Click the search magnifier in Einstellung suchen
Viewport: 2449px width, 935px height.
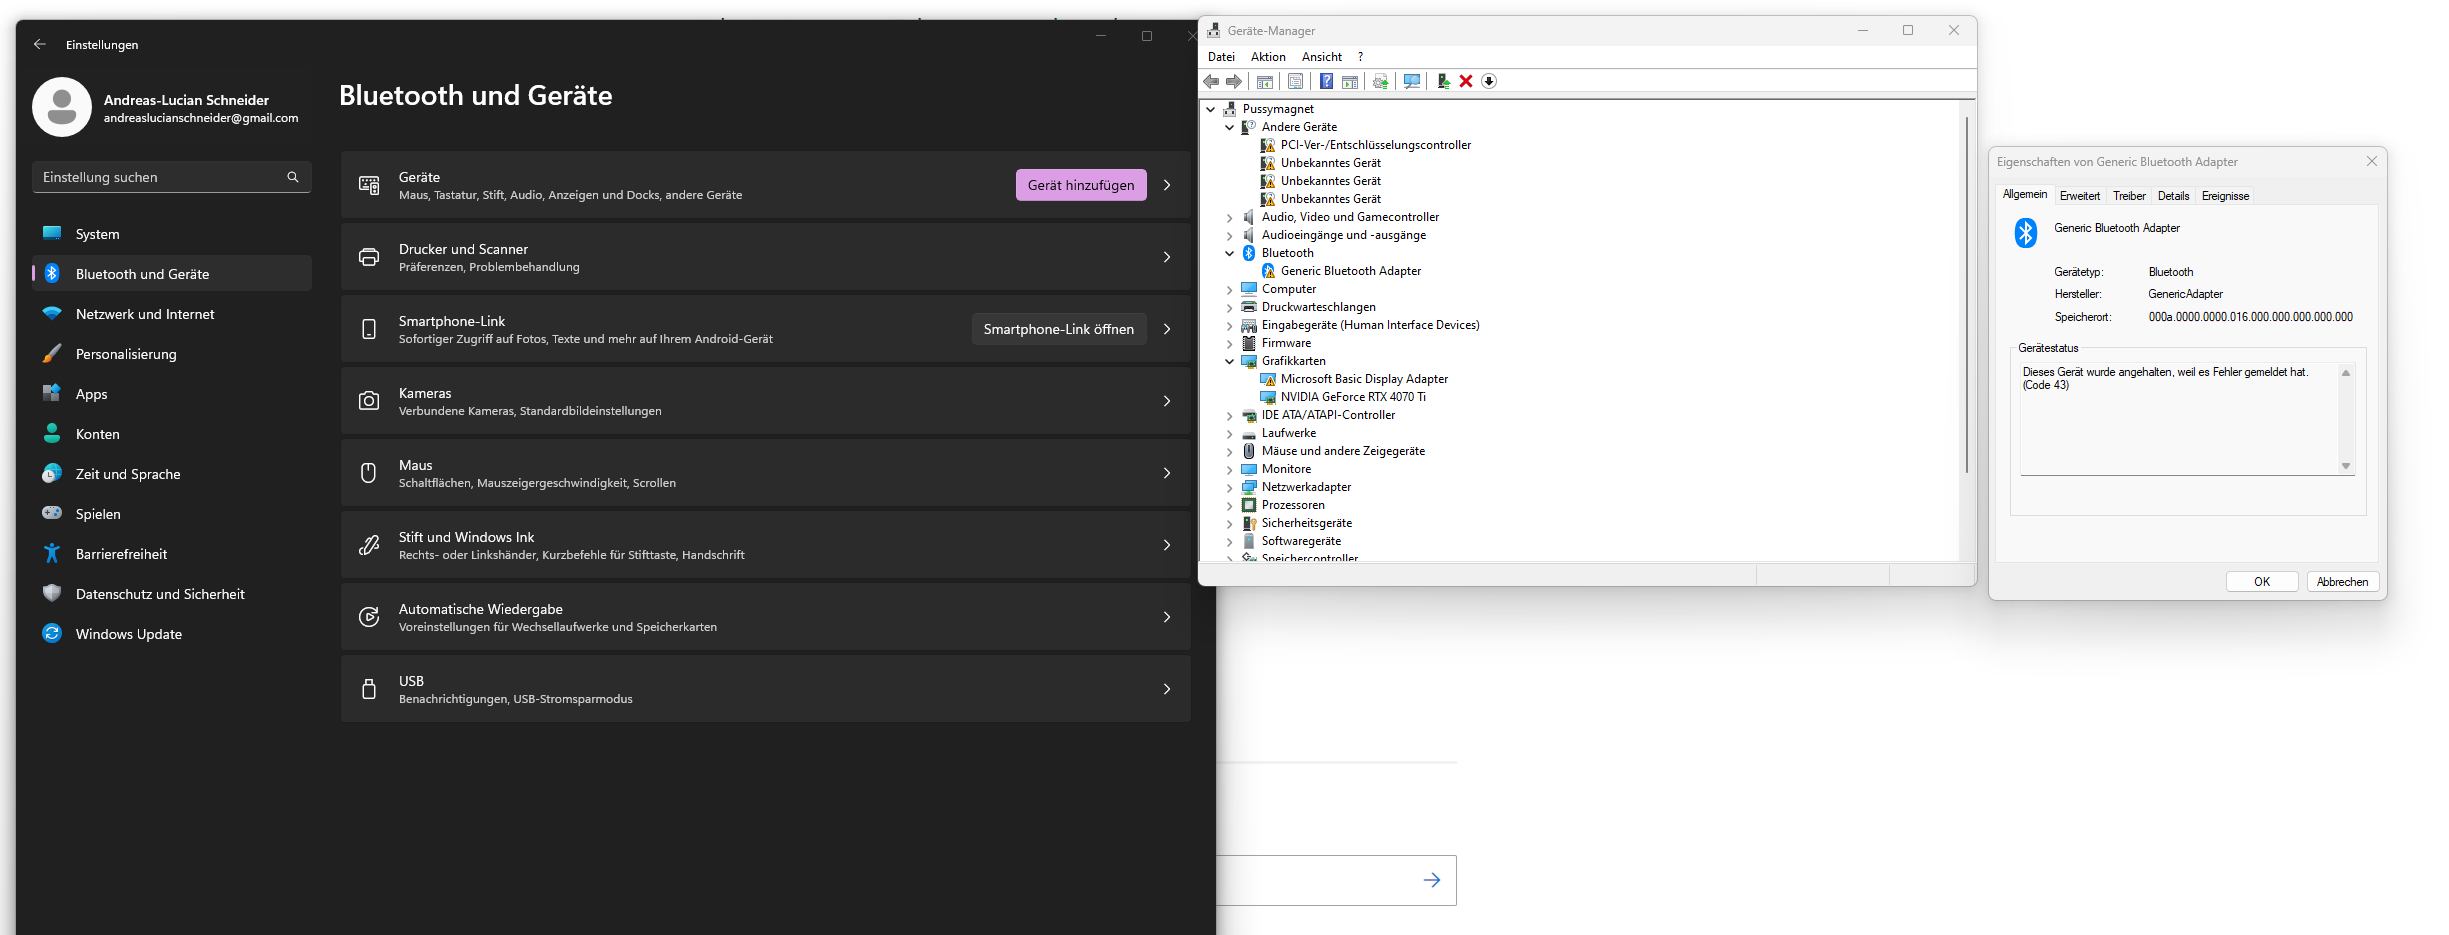pos(293,177)
